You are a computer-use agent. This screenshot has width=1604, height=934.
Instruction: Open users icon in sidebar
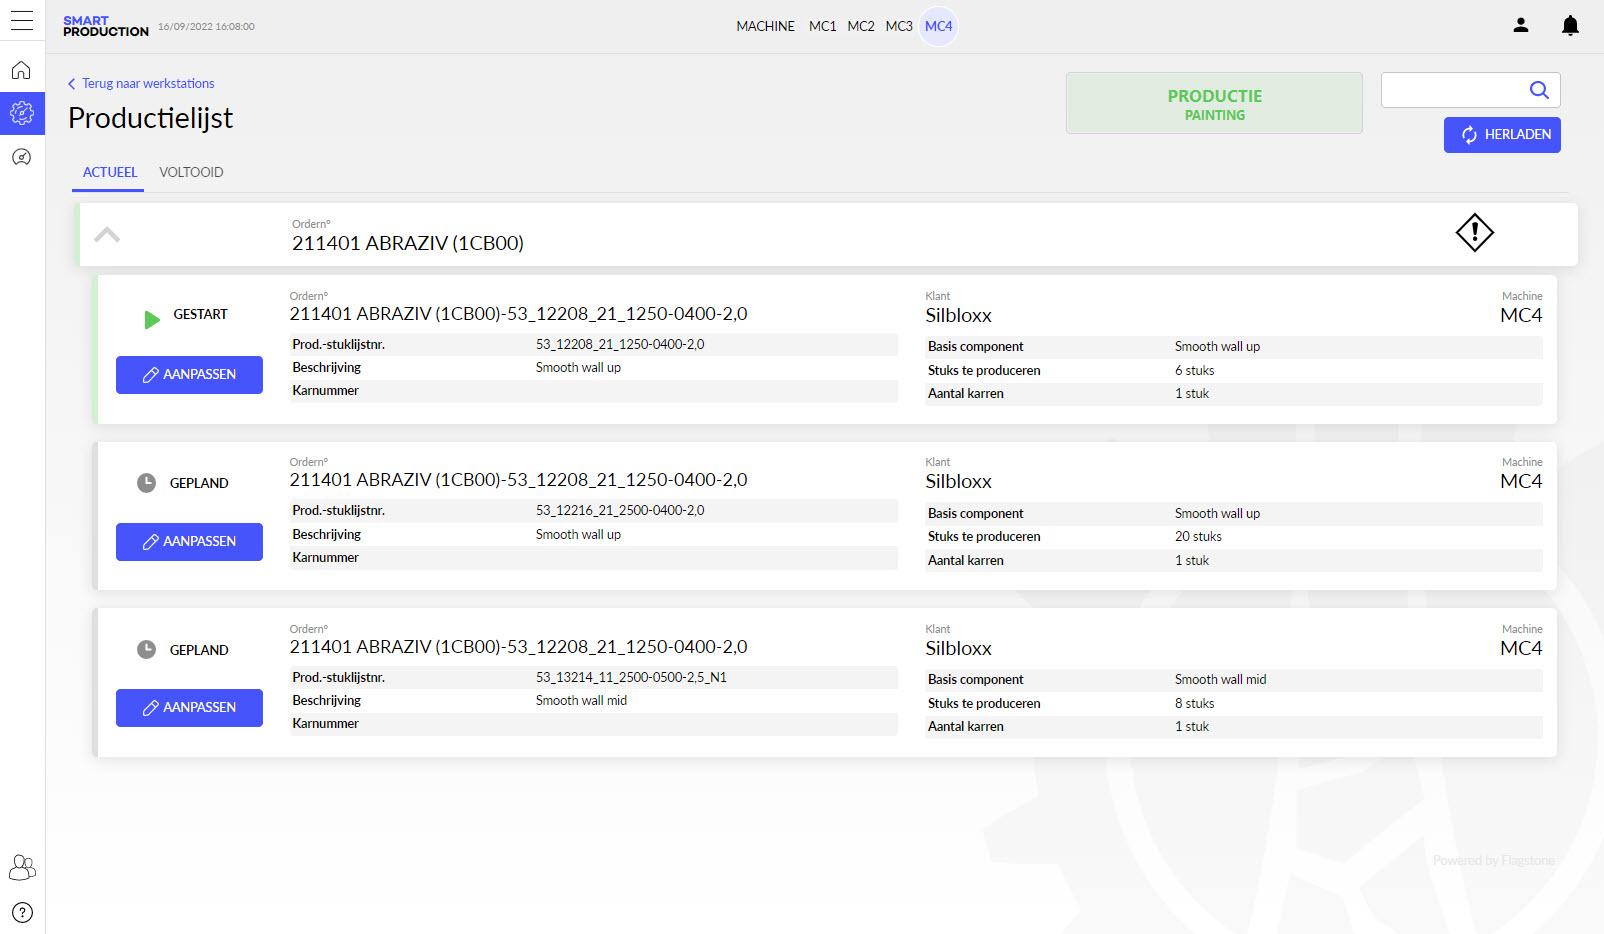22,867
